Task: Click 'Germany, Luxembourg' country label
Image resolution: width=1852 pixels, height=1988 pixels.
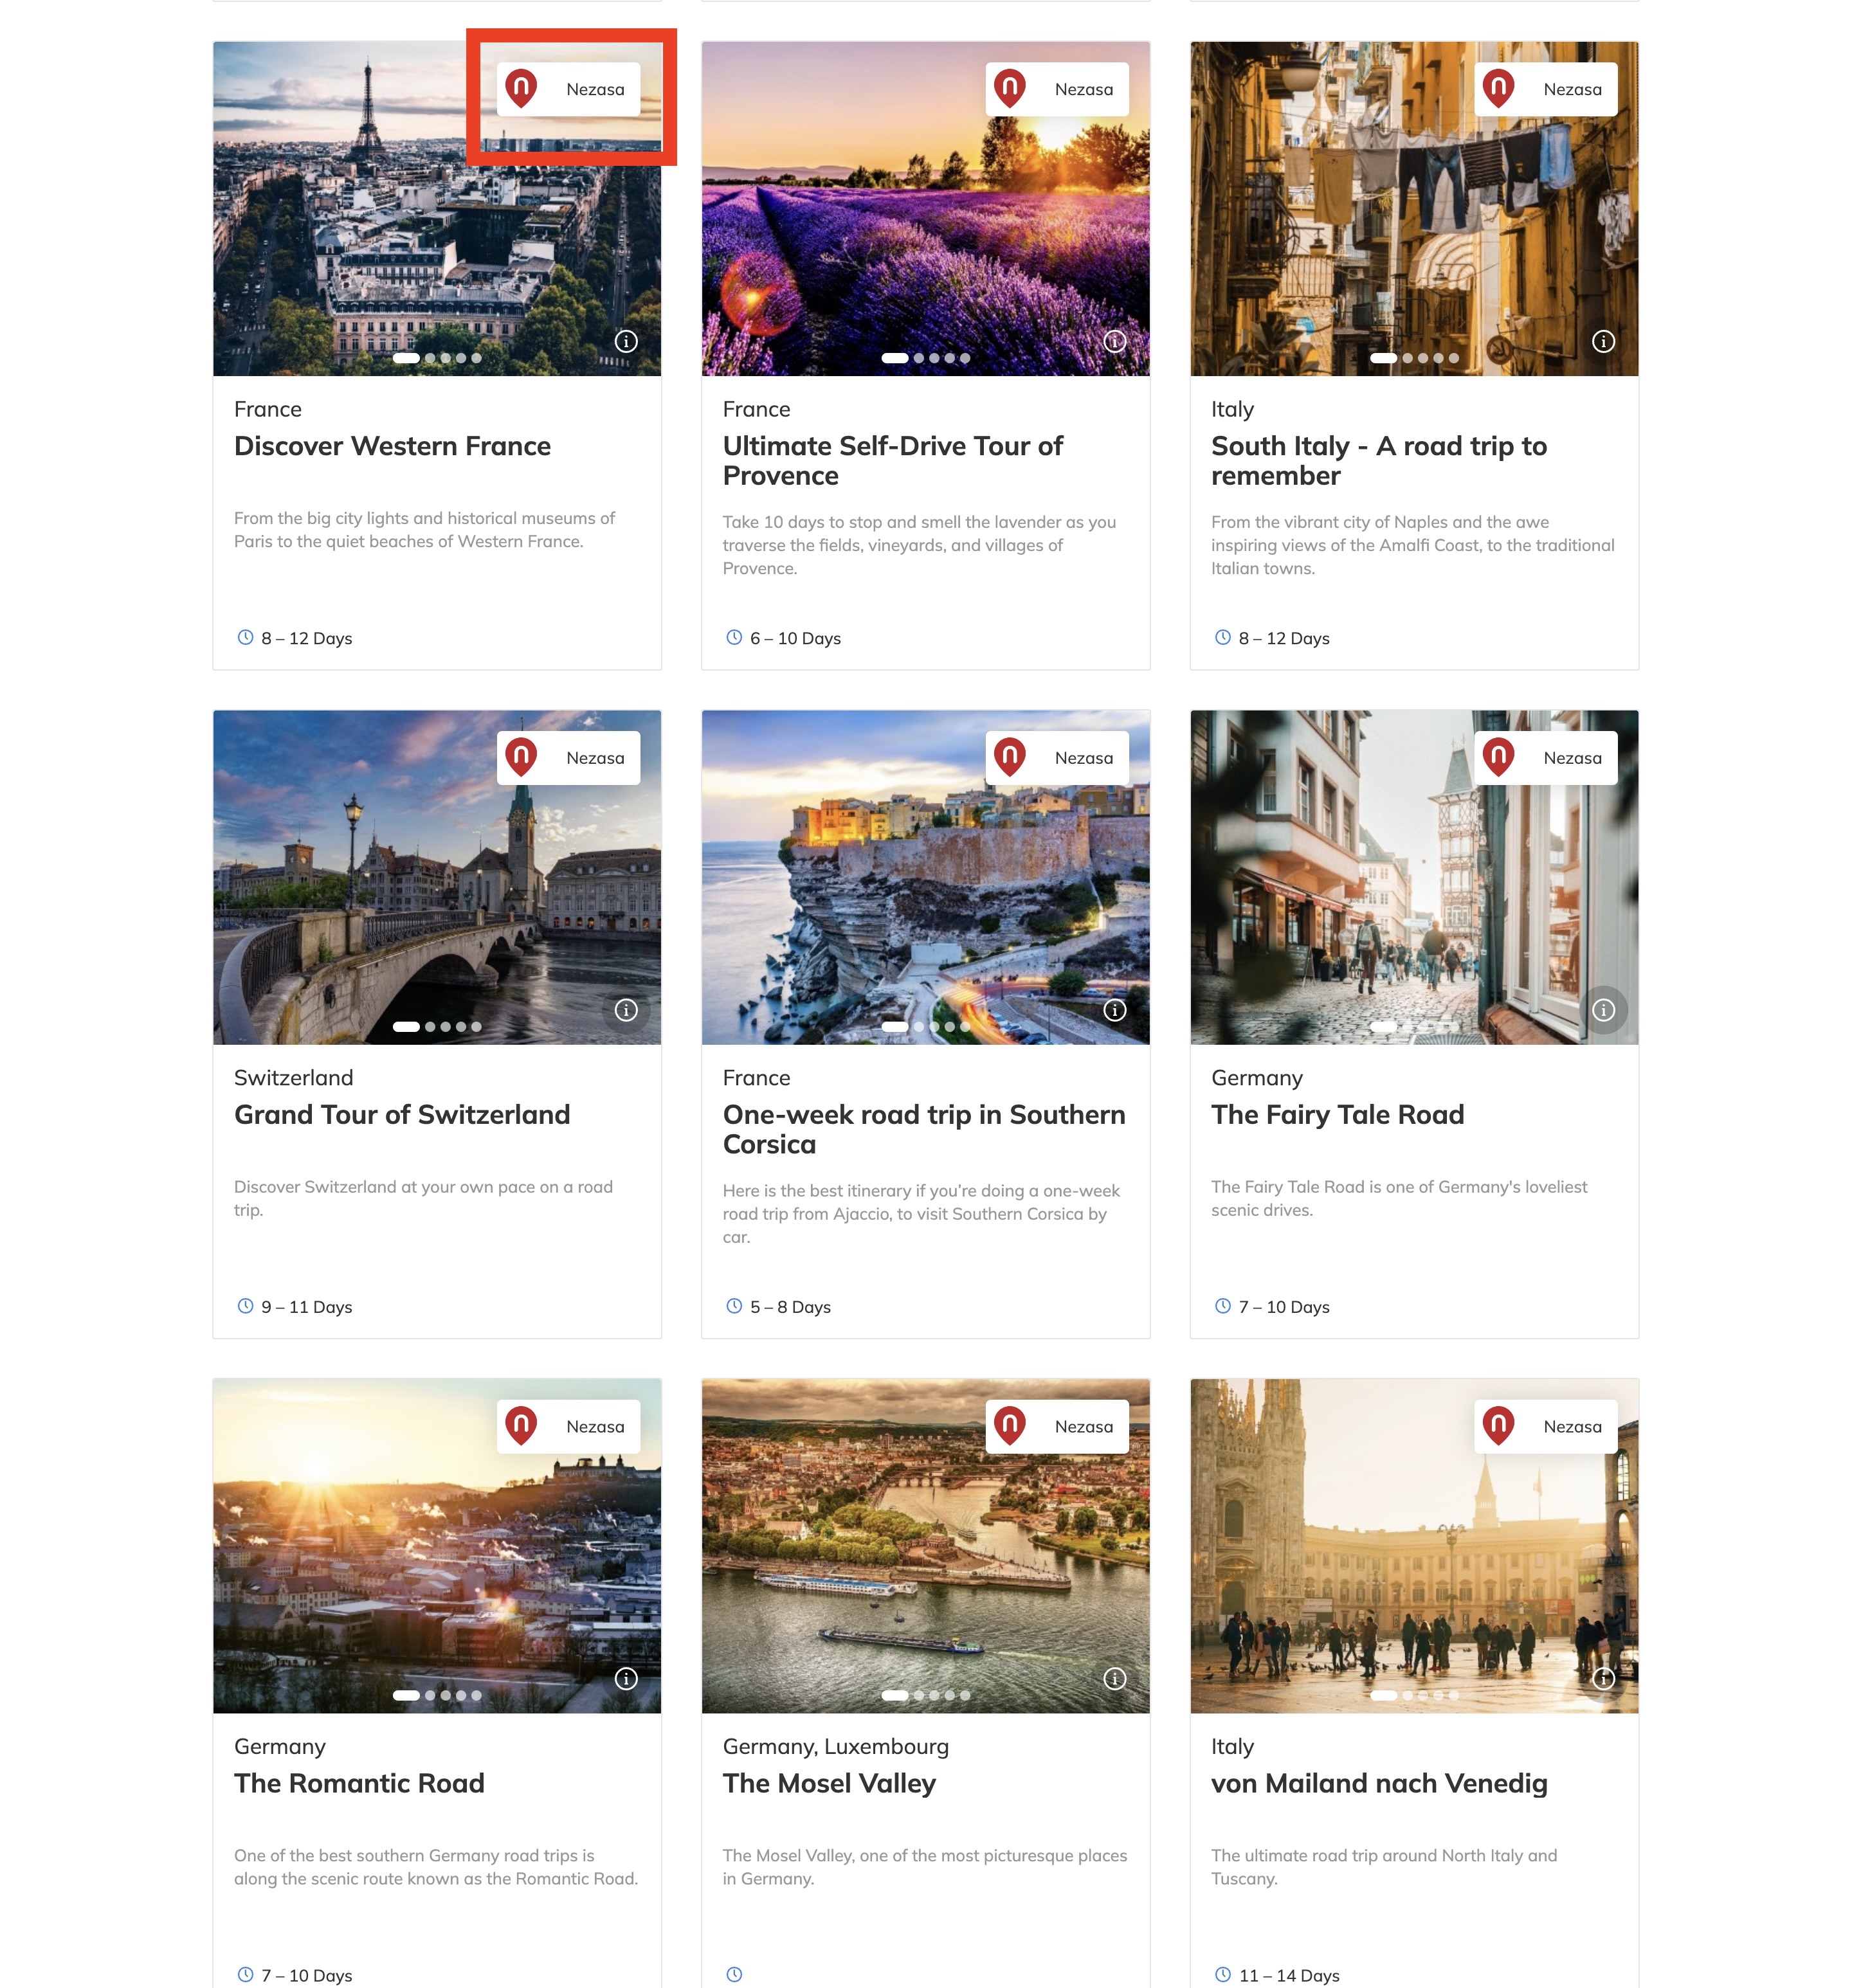Action: click(x=836, y=1747)
